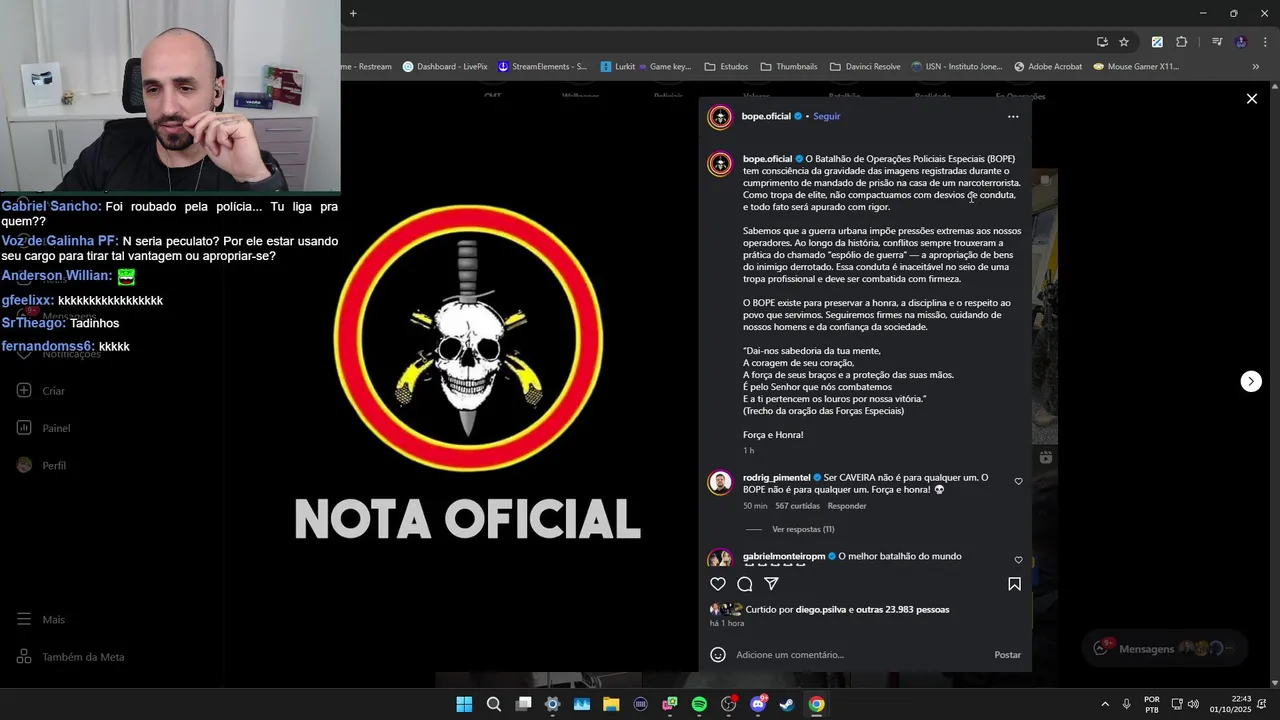Open the Chrome three-dot menu
The width and height of the screenshot is (1280, 720).
(x=1264, y=42)
